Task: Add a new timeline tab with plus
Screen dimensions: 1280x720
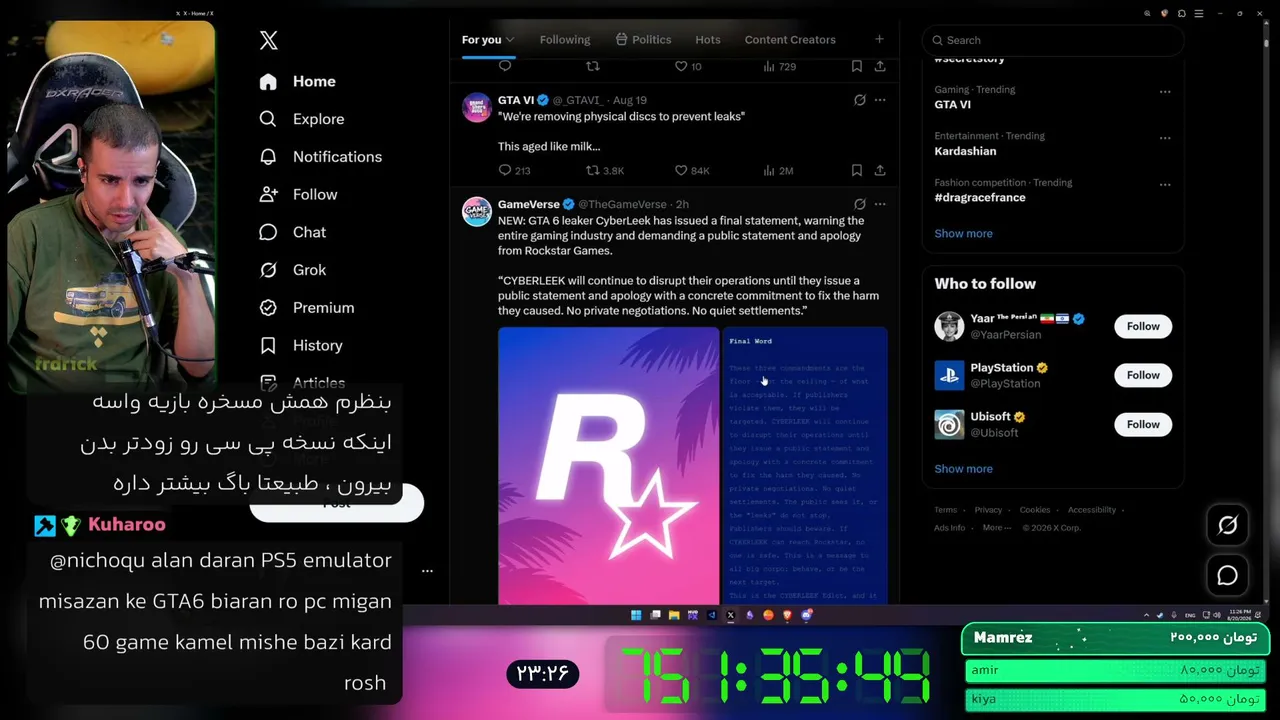Action: click(879, 39)
